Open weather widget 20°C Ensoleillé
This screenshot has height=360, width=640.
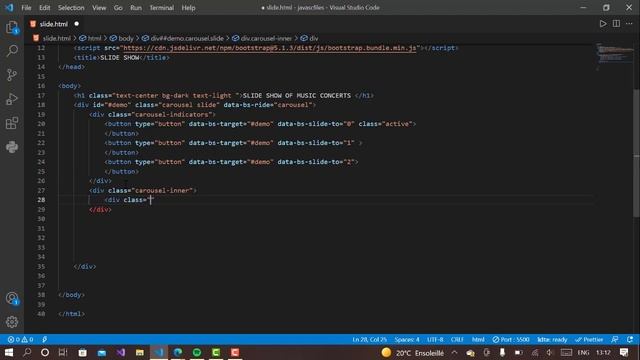click(413, 353)
